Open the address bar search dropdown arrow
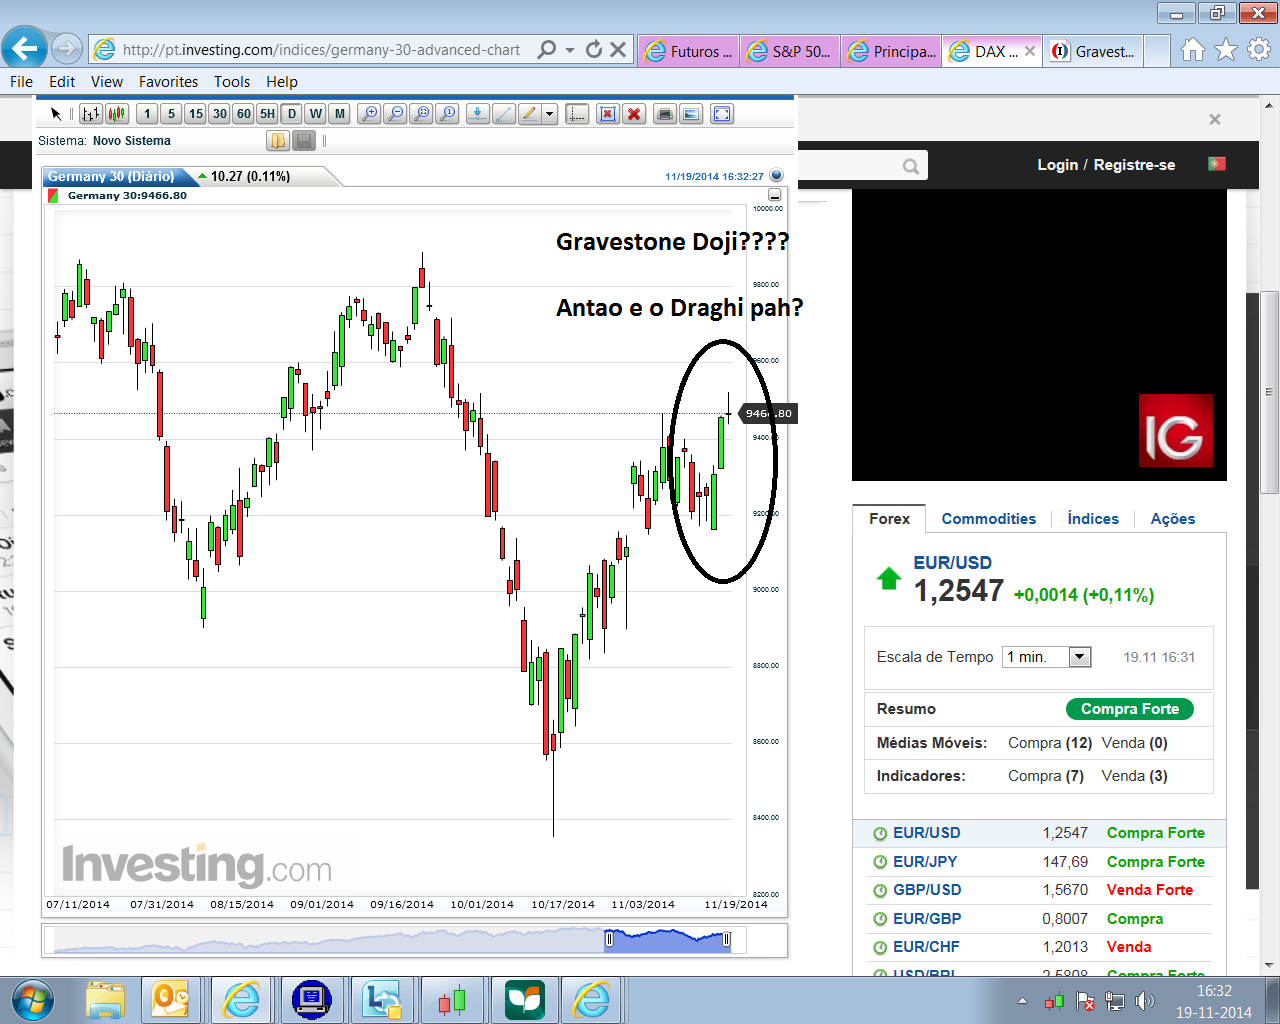The width and height of the screenshot is (1280, 1024). click(x=570, y=50)
